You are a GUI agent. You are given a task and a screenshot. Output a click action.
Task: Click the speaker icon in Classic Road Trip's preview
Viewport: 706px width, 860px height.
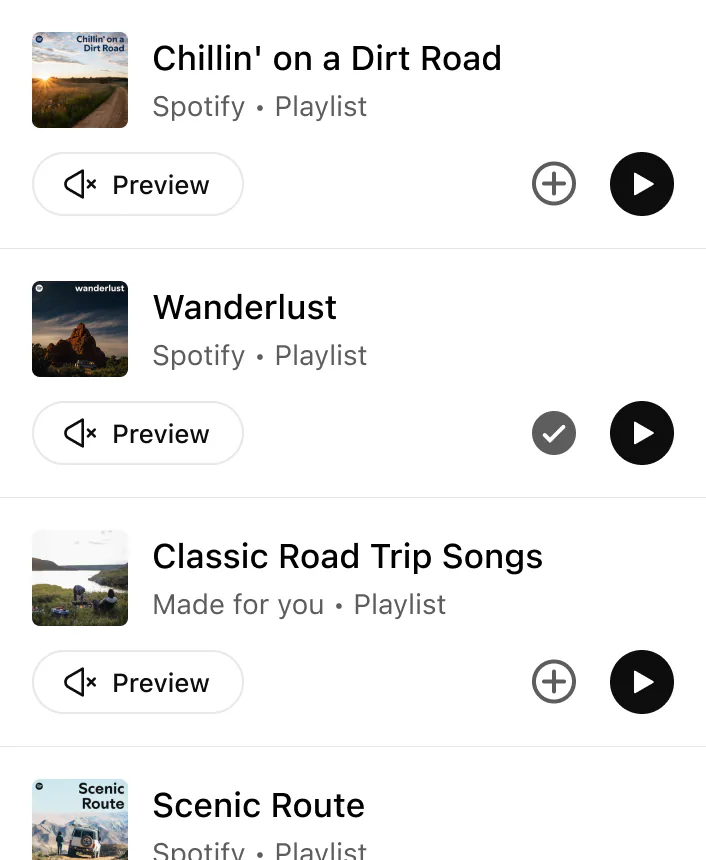[x=80, y=682]
